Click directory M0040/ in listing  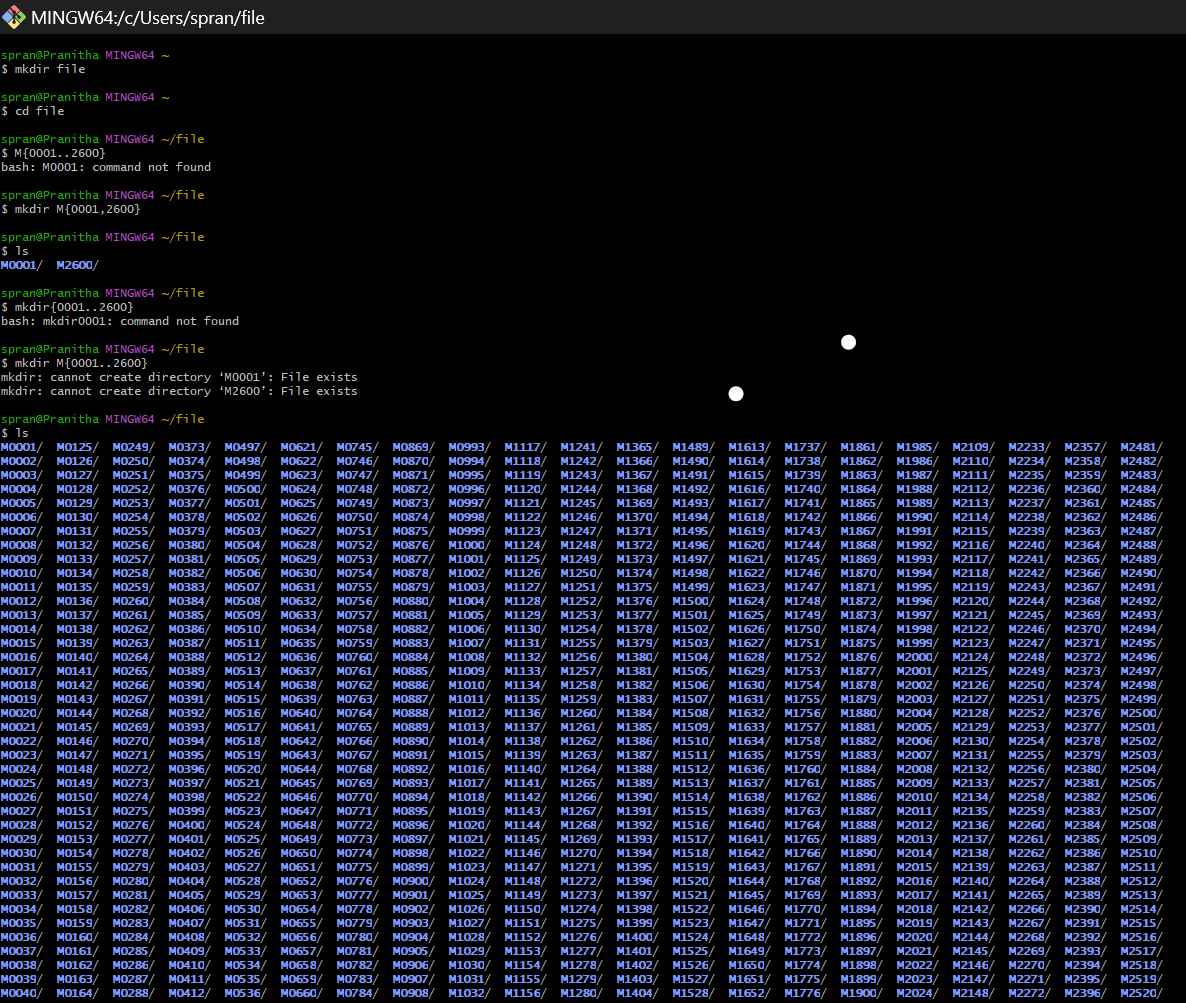21,992
